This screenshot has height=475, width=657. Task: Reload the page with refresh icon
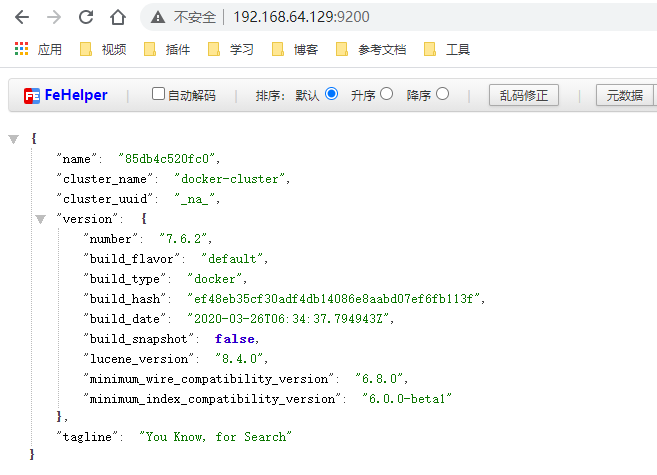pos(86,17)
